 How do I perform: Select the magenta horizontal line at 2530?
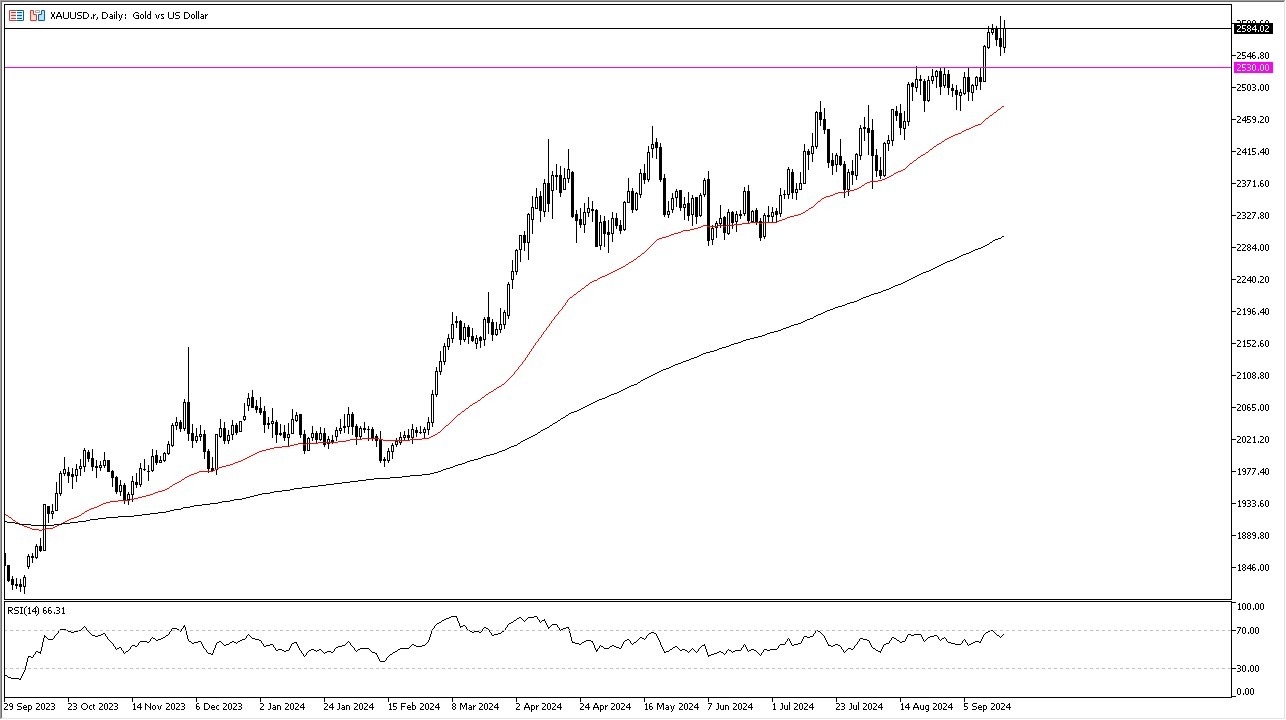pyautogui.click(x=617, y=68)
